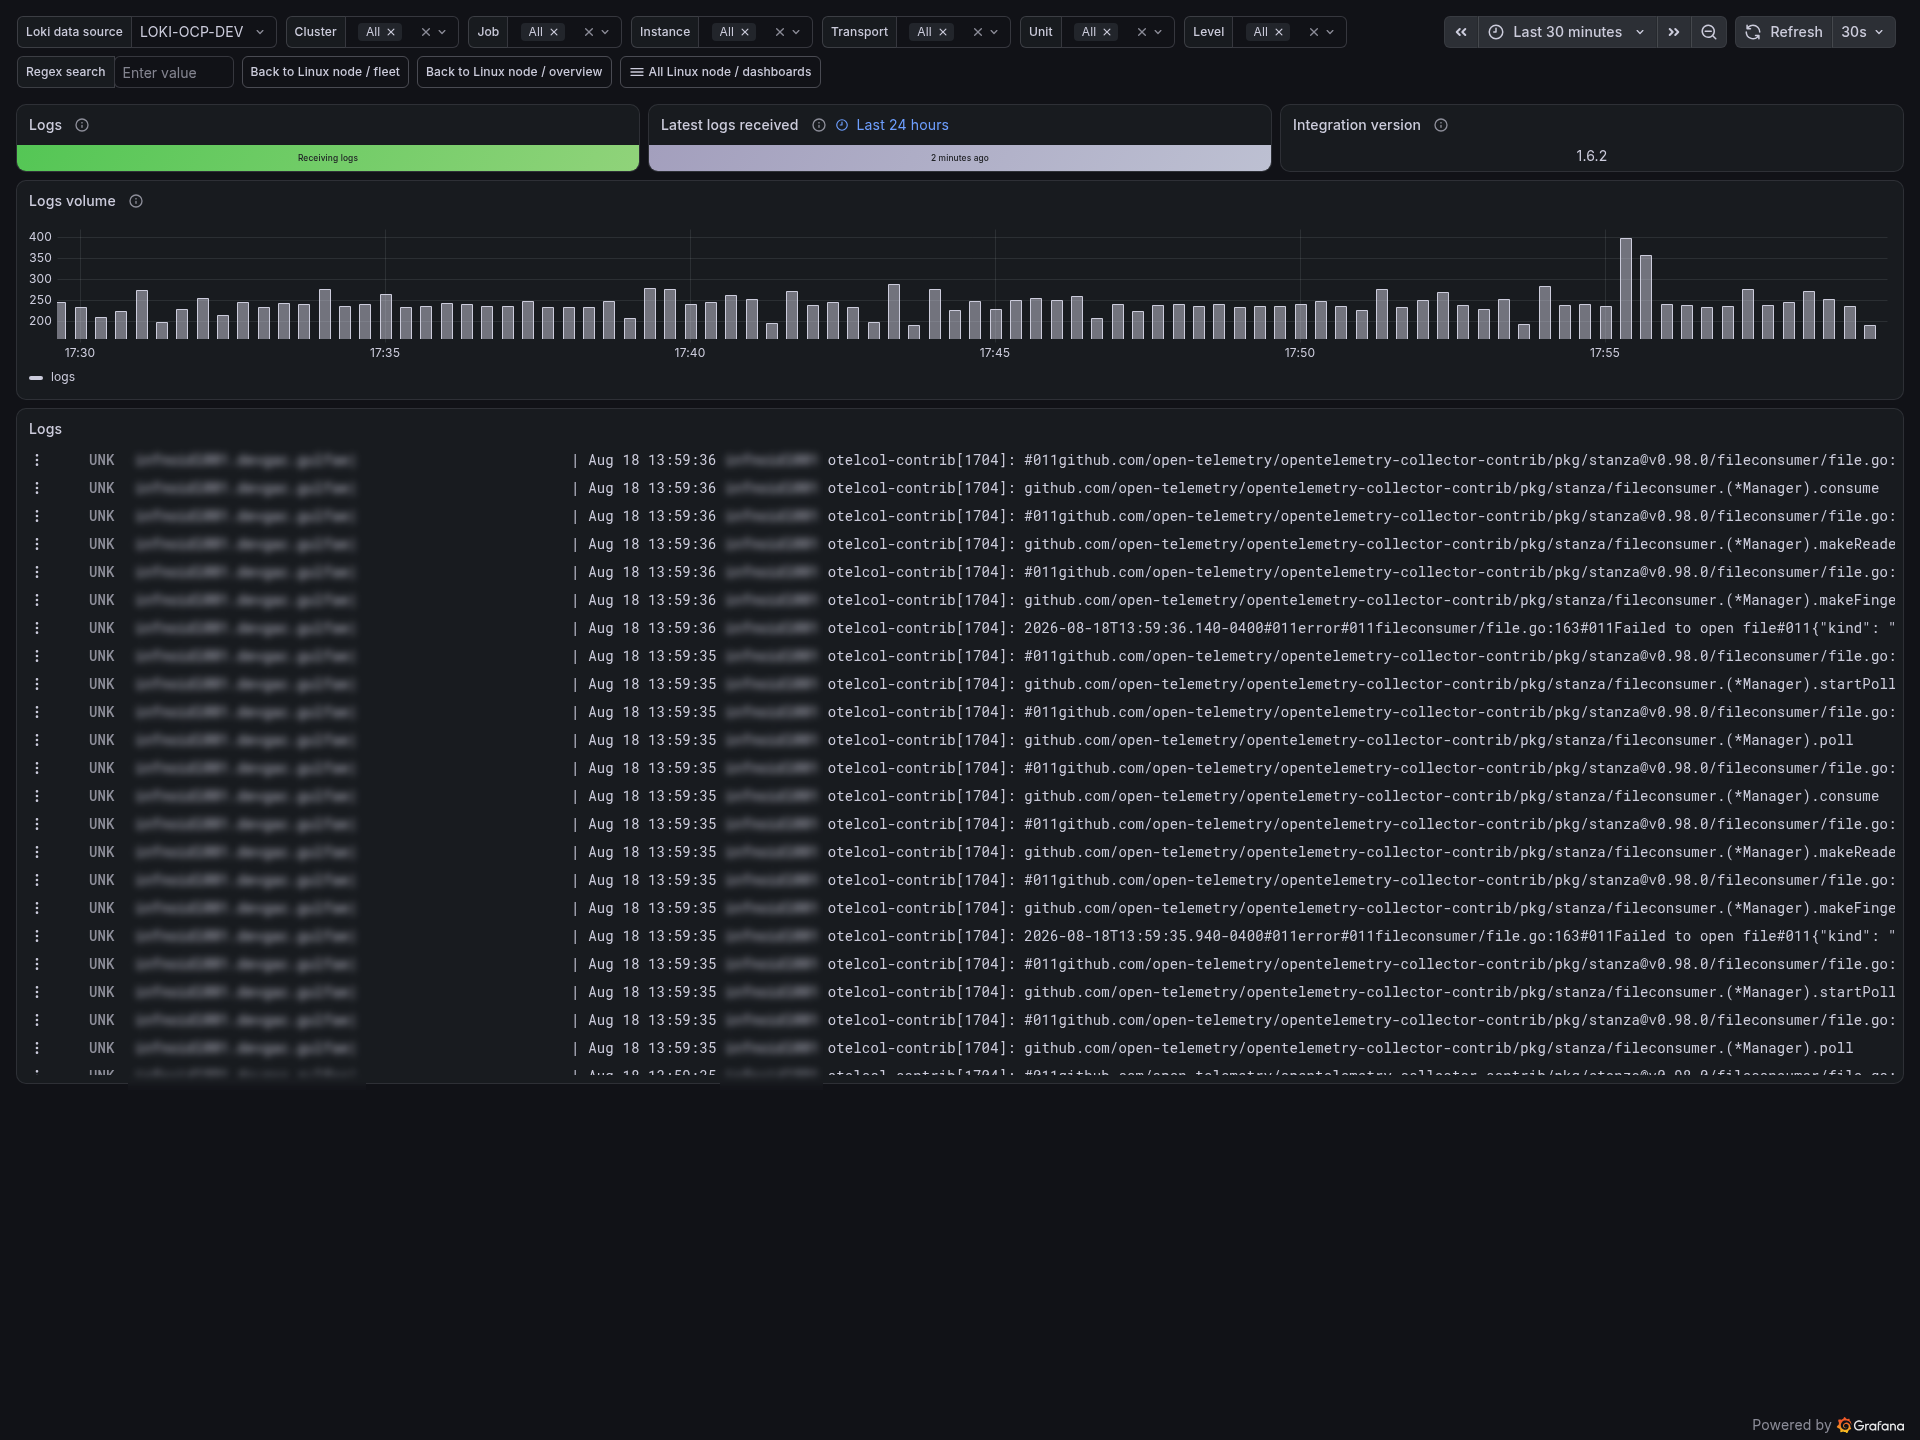Remove the All chip from Job filter
The width and height of the screenshot is (1920, 1440).
pyautogui.click(x=554, y=32)
